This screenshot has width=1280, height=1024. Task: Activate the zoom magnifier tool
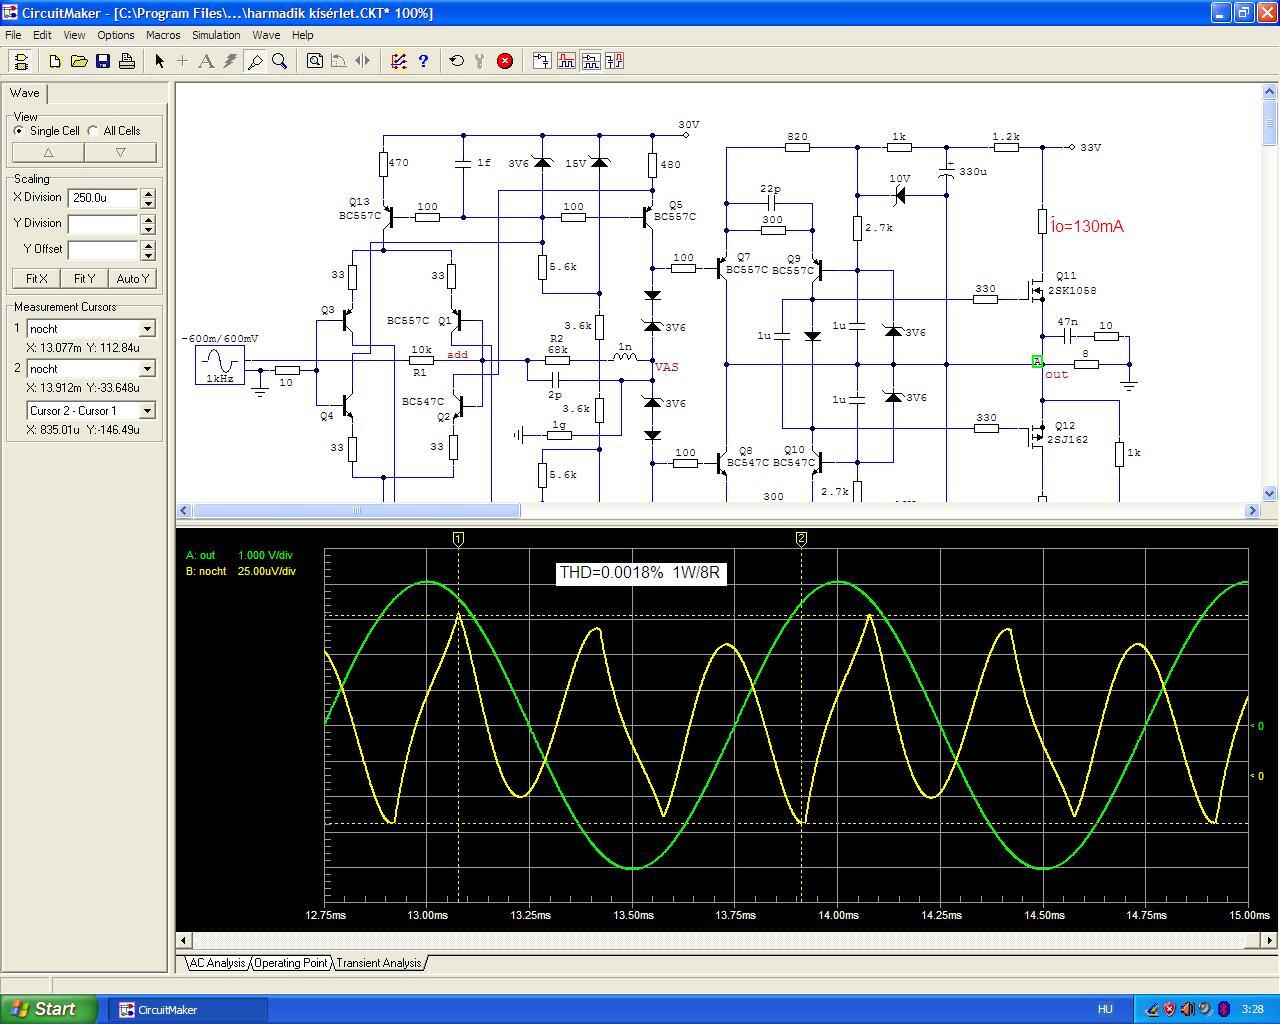point(280,61)
